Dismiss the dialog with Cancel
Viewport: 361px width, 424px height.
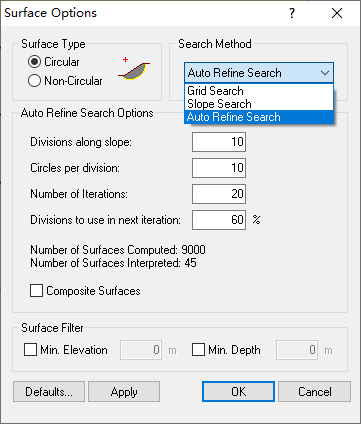click(x=315, y=392)
